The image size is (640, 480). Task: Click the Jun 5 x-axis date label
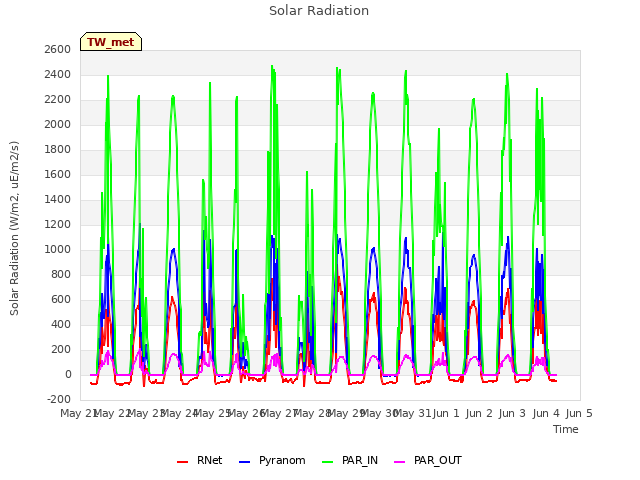point(579,413)
